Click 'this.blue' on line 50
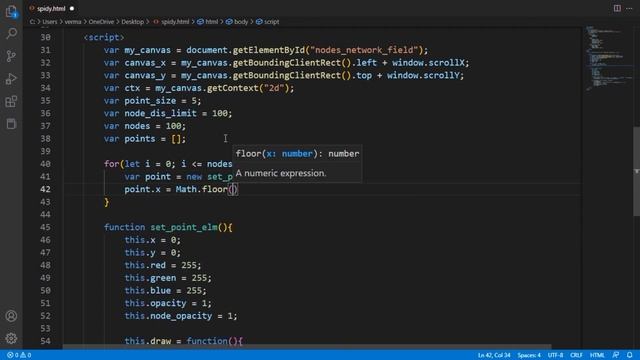This screenshot has height=360, width=640. pos(147,290)
